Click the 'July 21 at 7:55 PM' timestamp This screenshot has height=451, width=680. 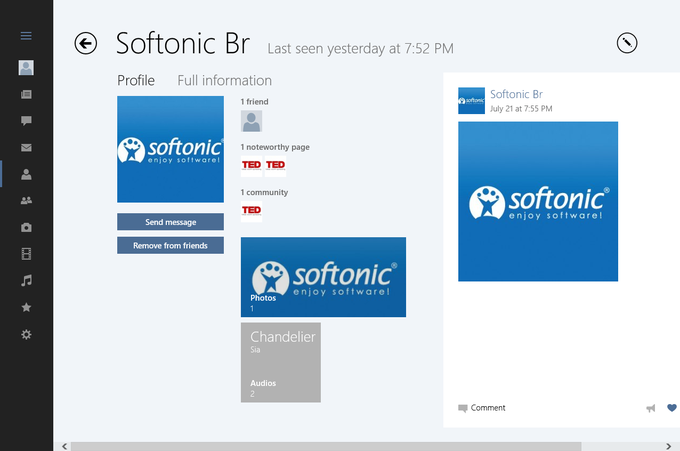point(521,108)
